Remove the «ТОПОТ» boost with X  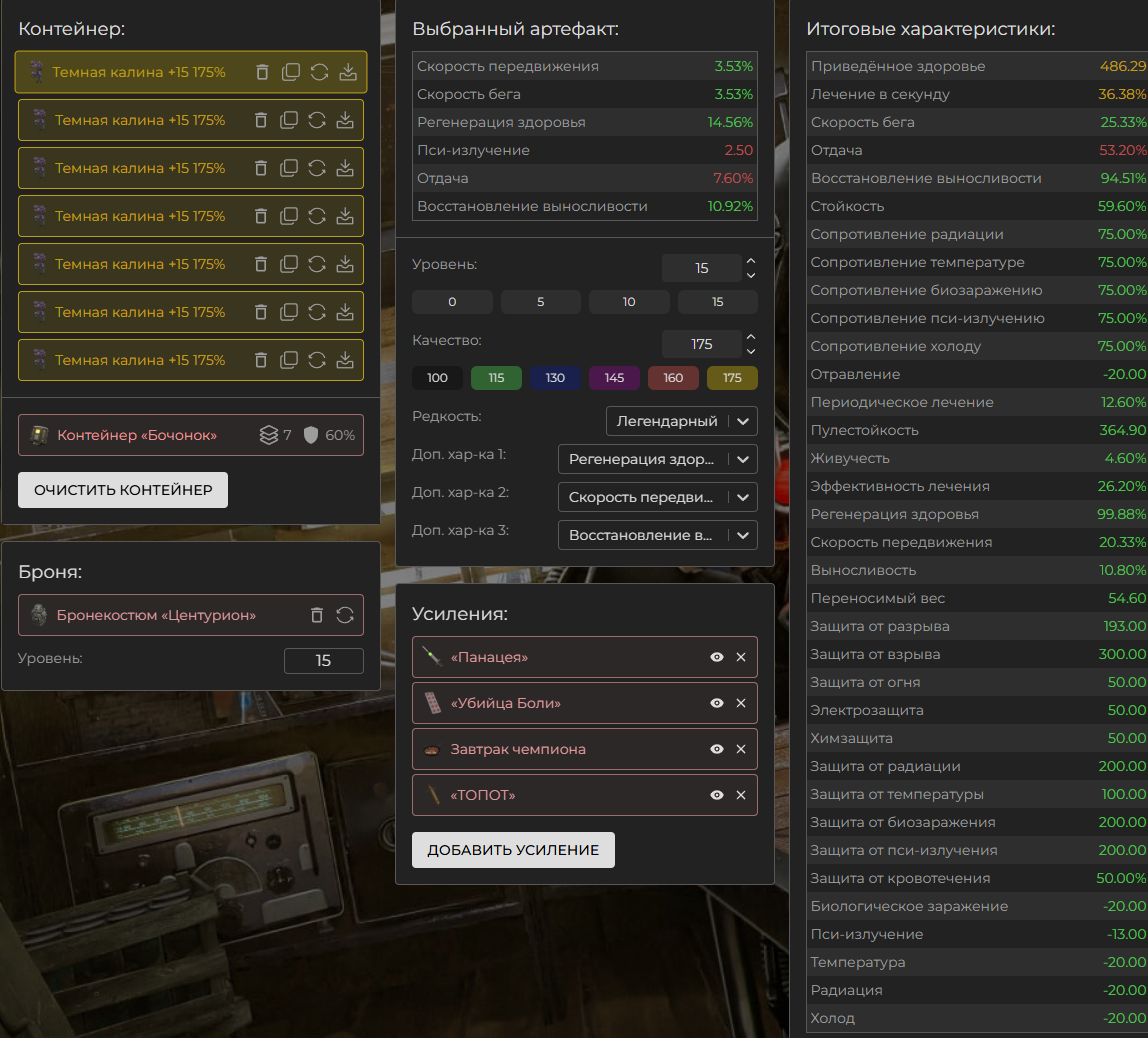click(x=741, y=795)
